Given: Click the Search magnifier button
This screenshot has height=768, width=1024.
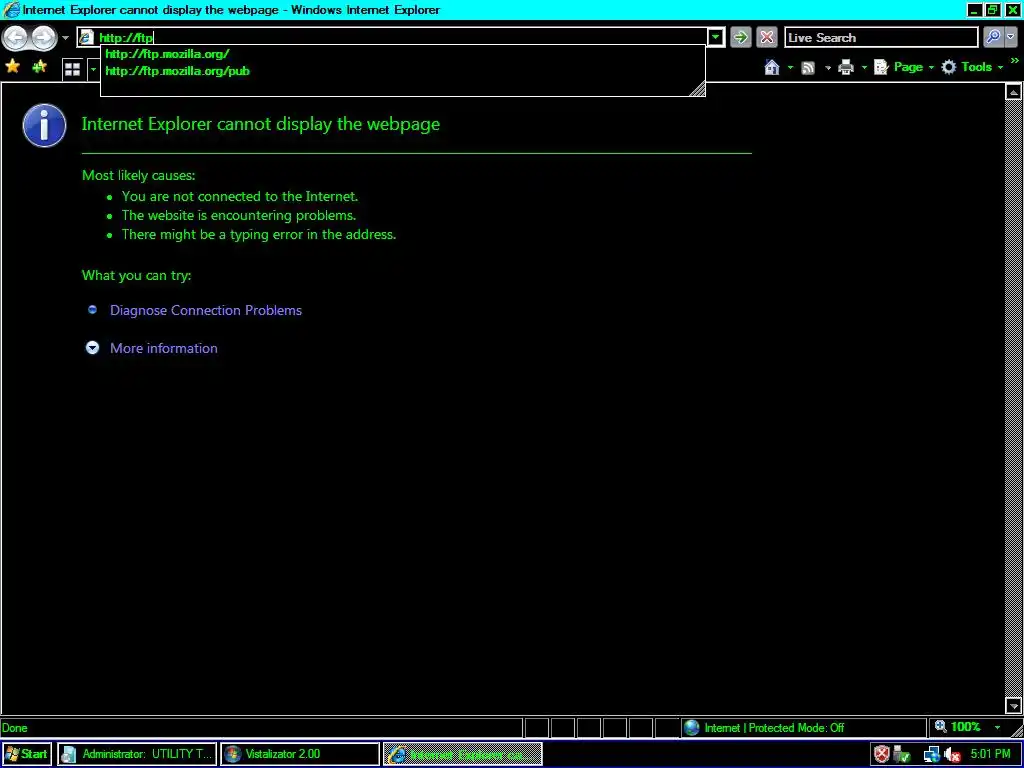Looking at the screenshot, I should (993, 37).
